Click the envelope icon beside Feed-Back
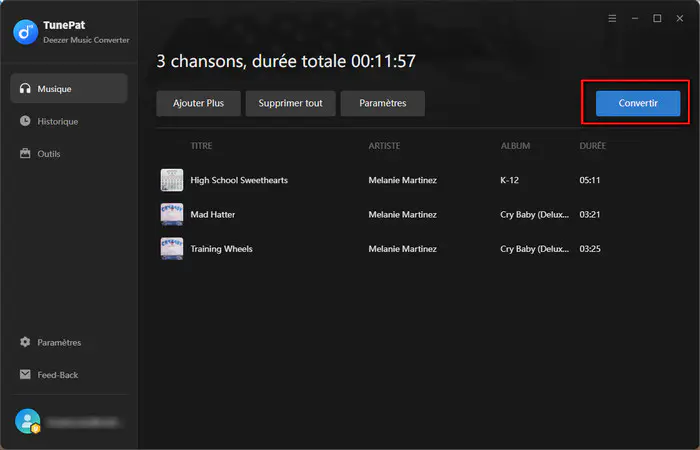700x450 pixels. pyautogui.click(x=25, y=374)
